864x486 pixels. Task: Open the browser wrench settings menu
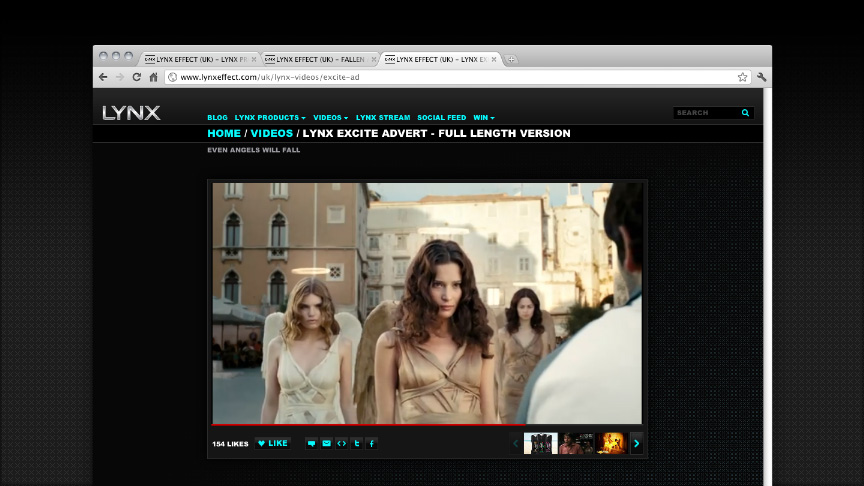point(762,77)
